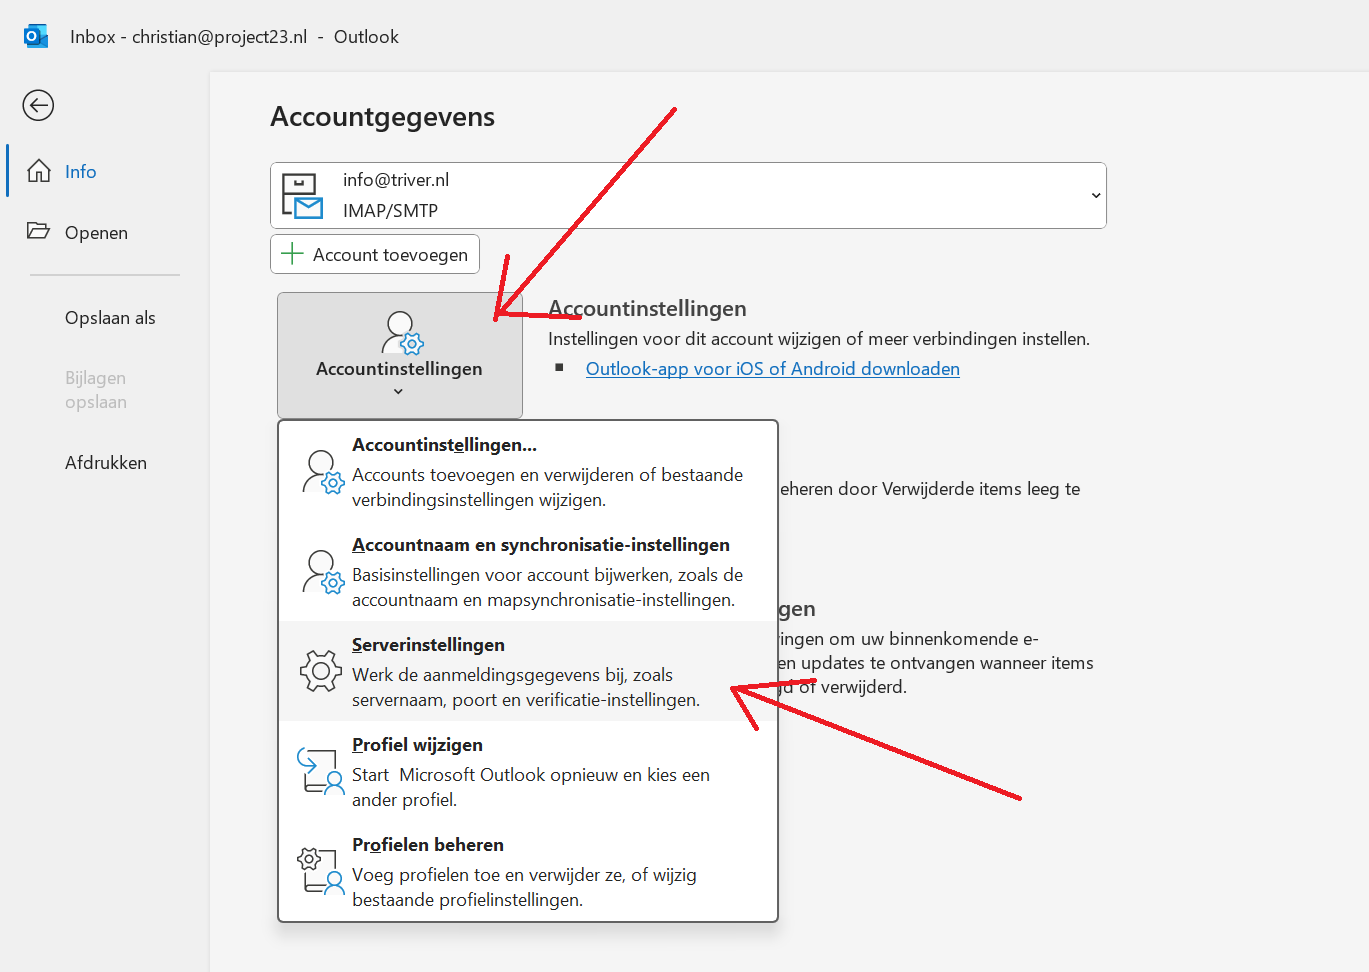Choose Accountnaam en synchronisatie-instellingen entry
Image resolution: width=1369 pixels, height=972 pixels.
[528, 572]
